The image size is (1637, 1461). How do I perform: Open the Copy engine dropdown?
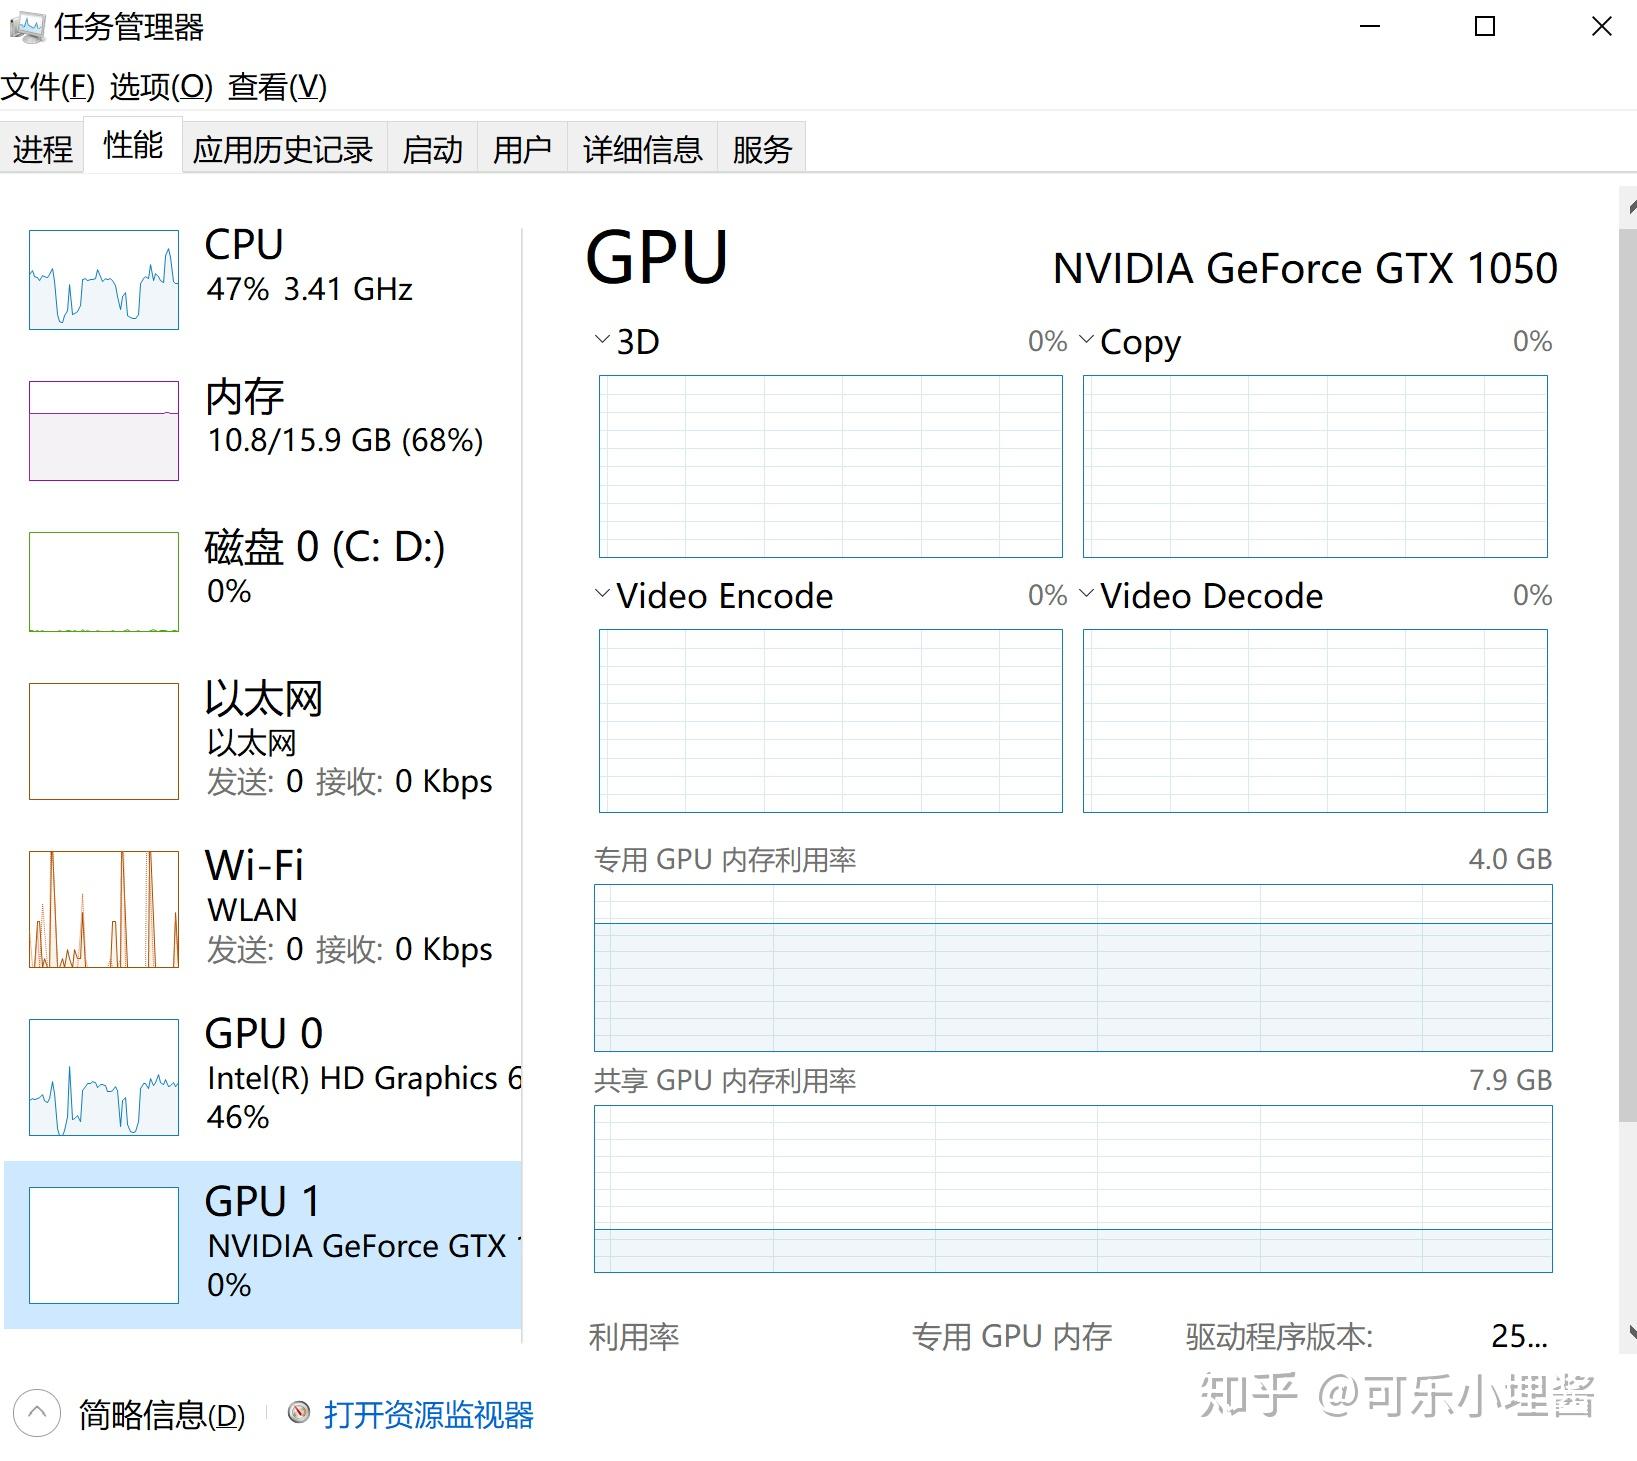coord(1086,340)
